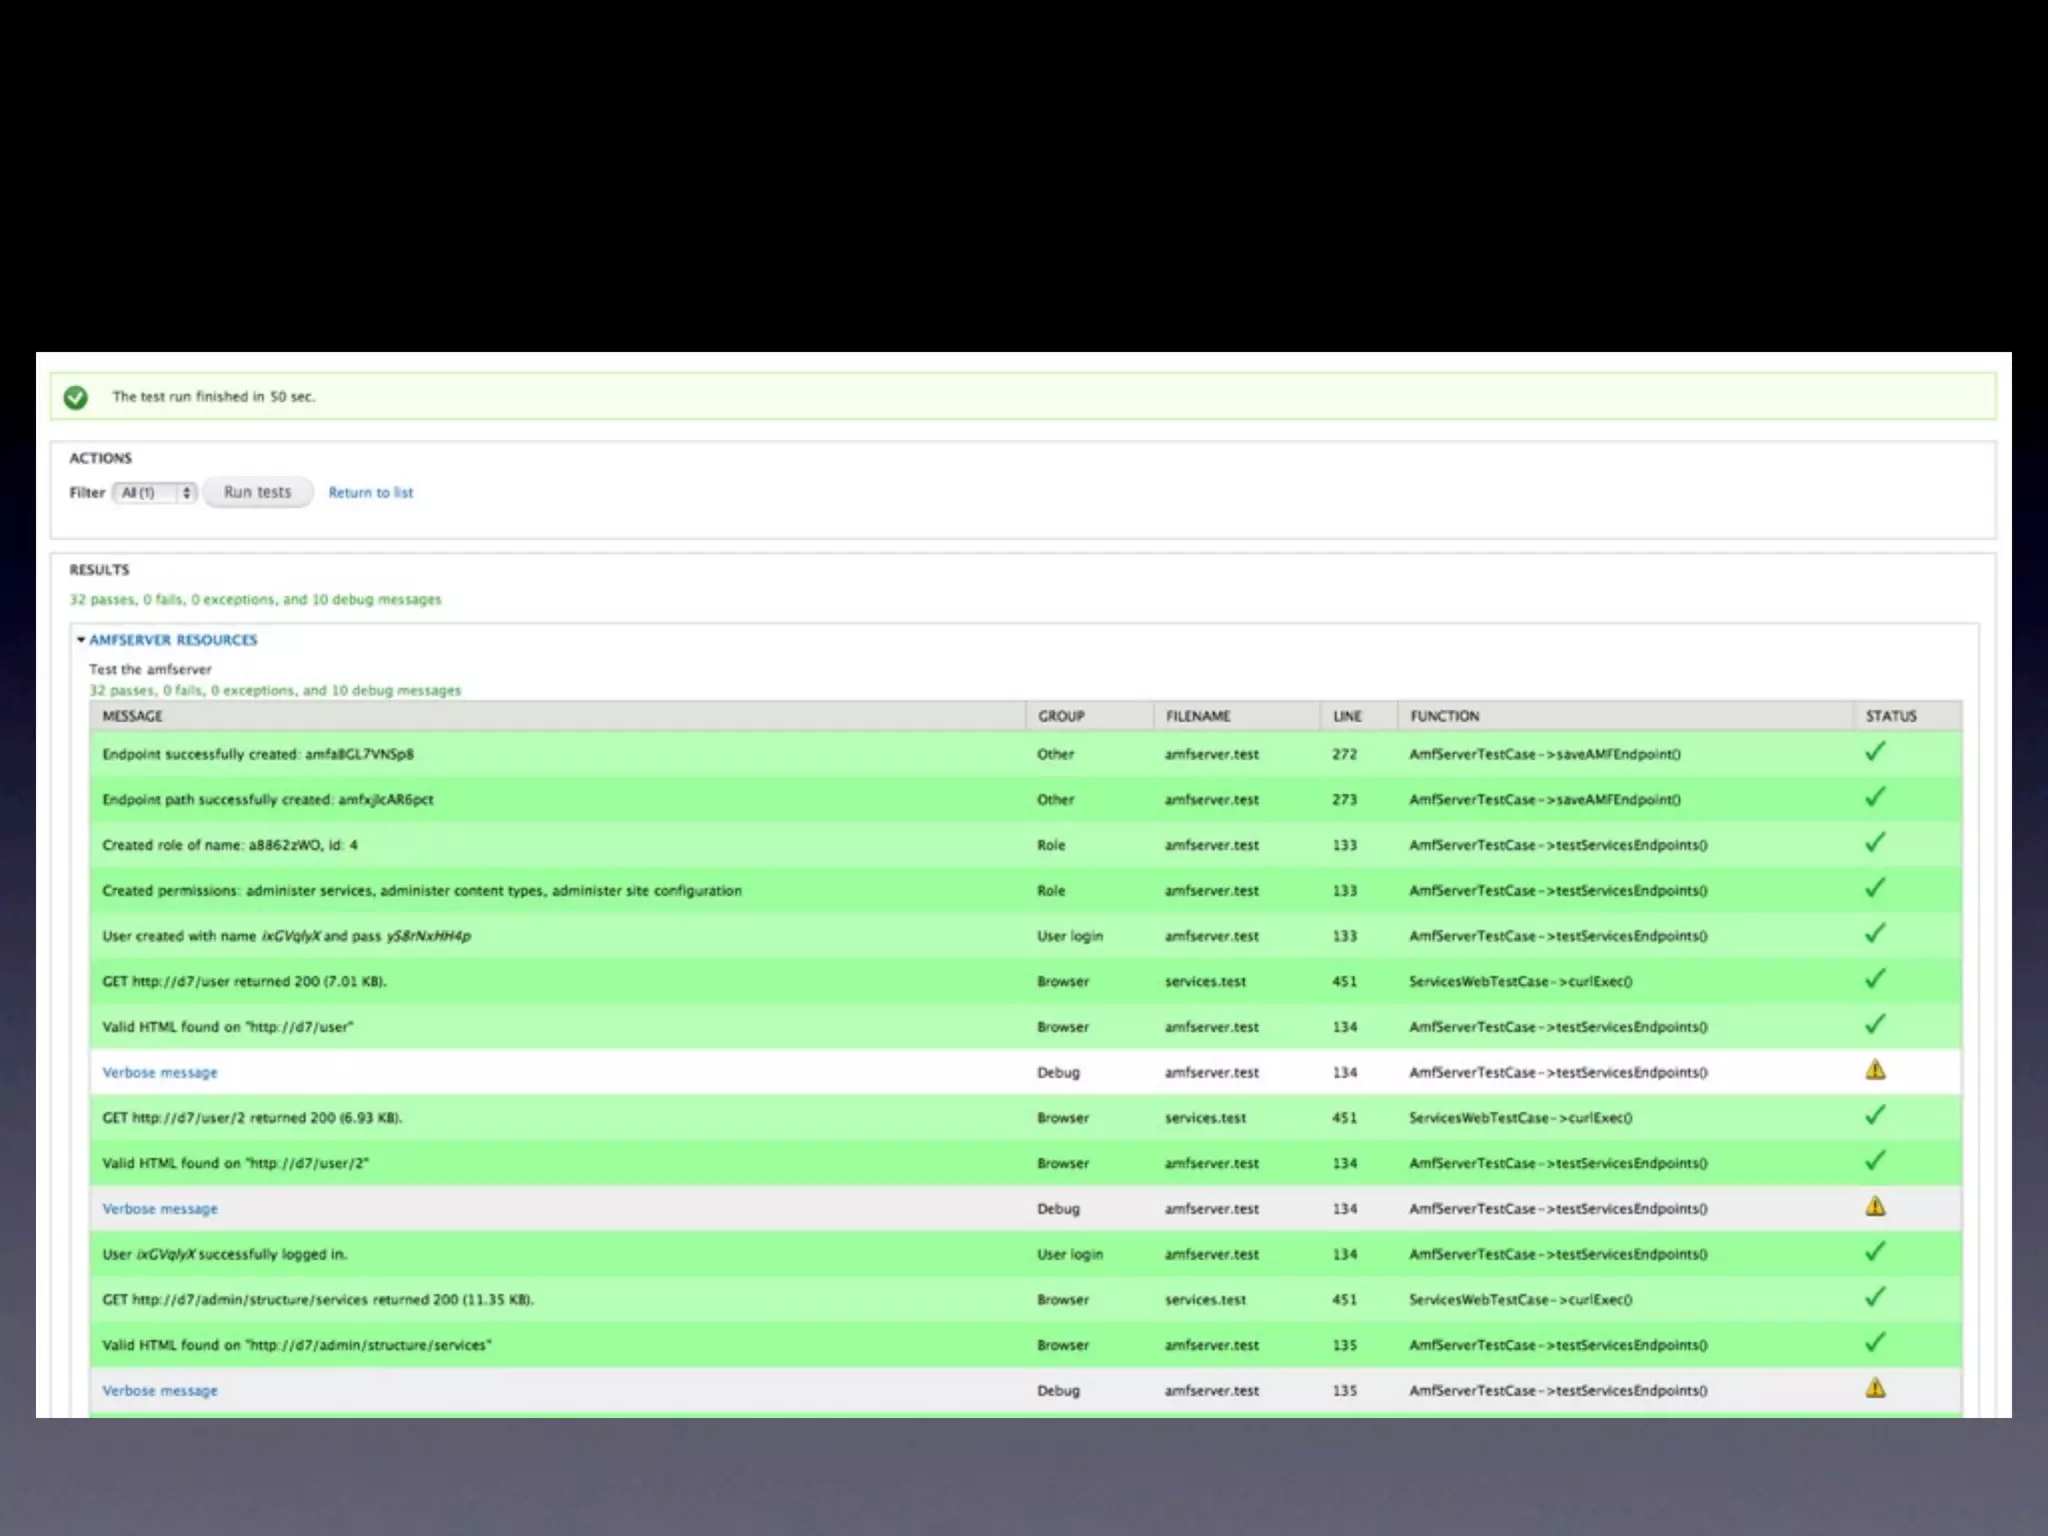
Task: Click the FILENAME column header
Action: tap(1198, 716)
